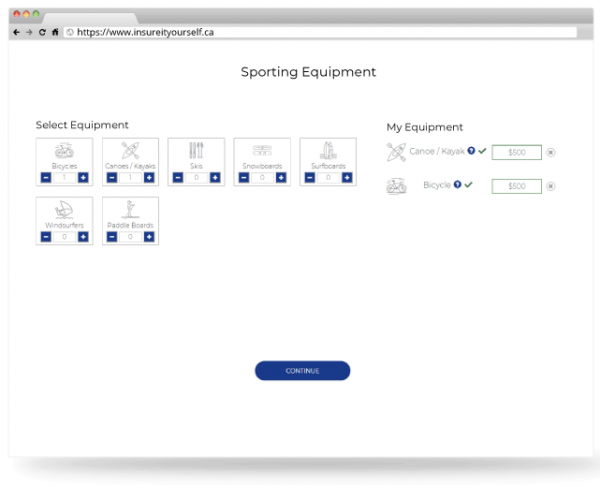Select the Canoes / Kayaks icon
The image size is (600, 500).
coord(130,150)
